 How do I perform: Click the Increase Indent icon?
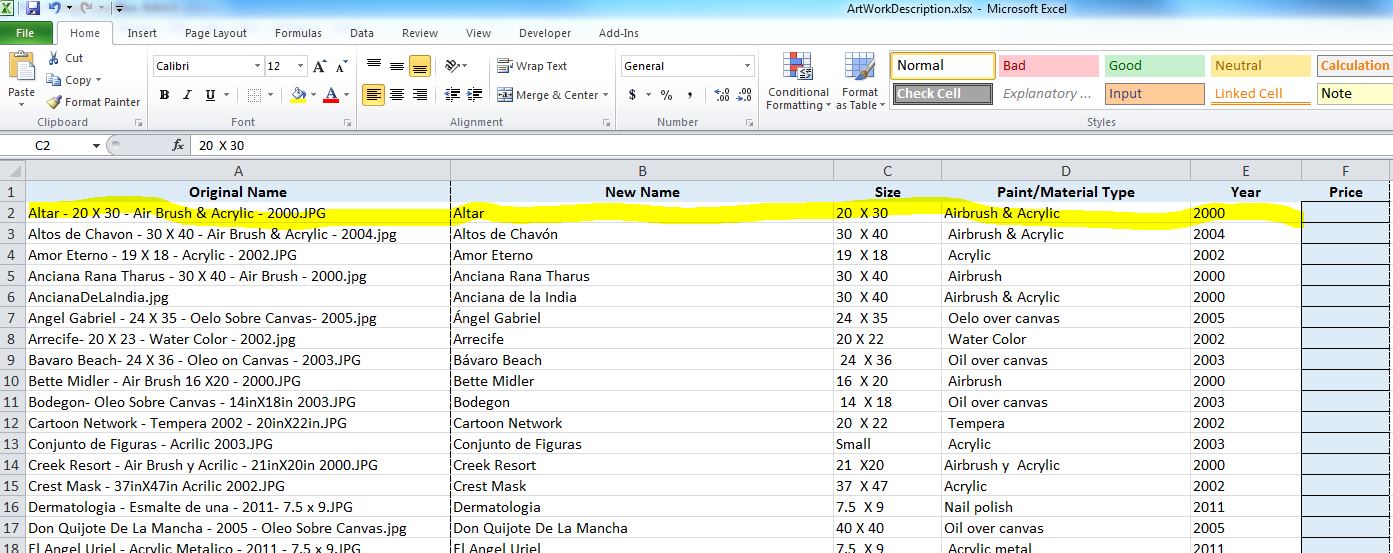pos(476,95)
